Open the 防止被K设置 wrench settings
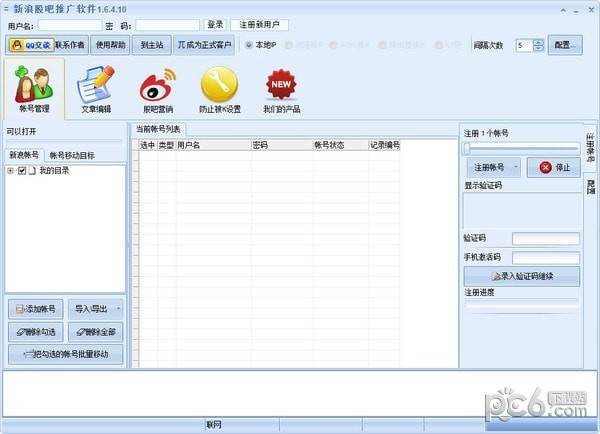Screen dimensions: 600x434 tap(219, 88)
